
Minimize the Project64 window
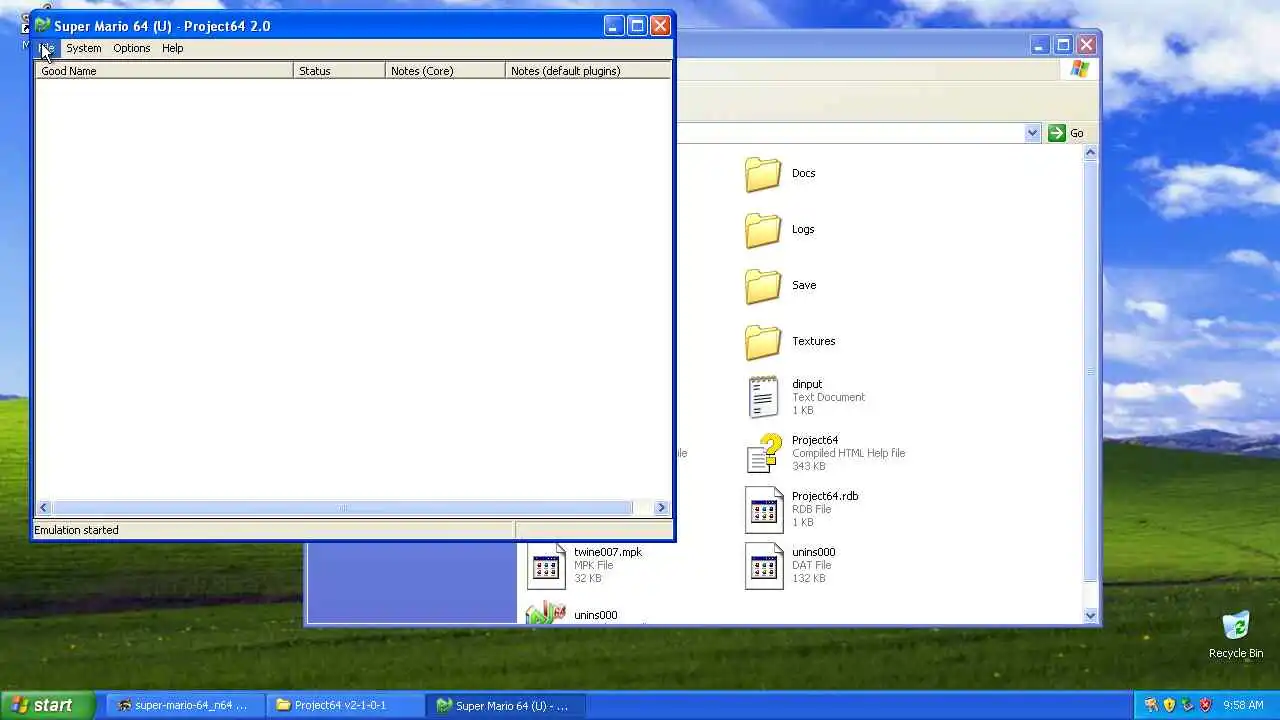614,26
